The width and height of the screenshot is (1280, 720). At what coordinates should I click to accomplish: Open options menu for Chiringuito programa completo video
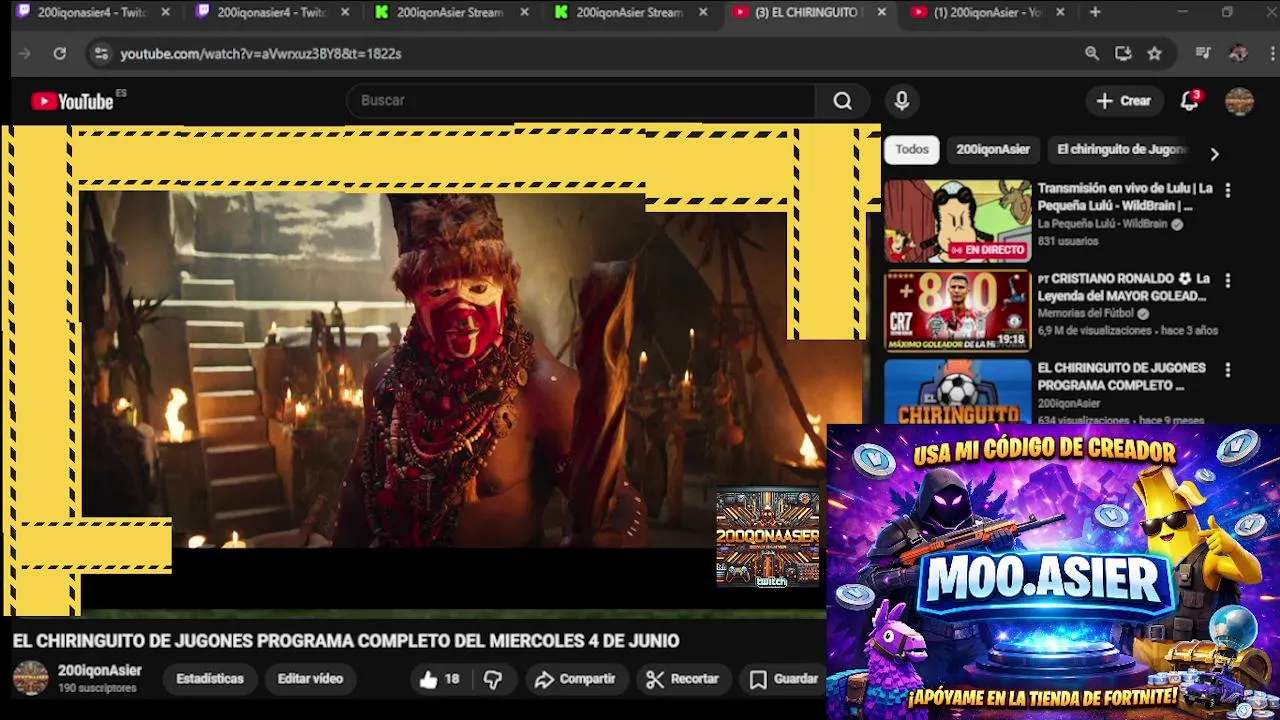(1228, 370)
